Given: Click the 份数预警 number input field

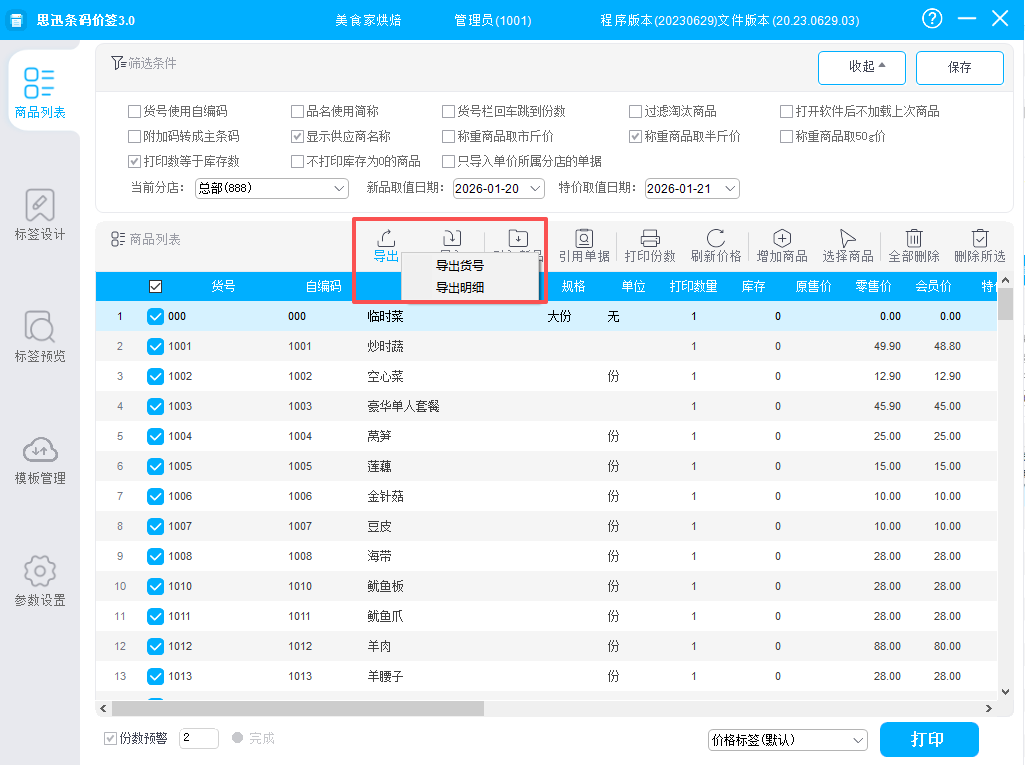Looking at the screenshot, I should pyautogui.click(x=198, y=738).
